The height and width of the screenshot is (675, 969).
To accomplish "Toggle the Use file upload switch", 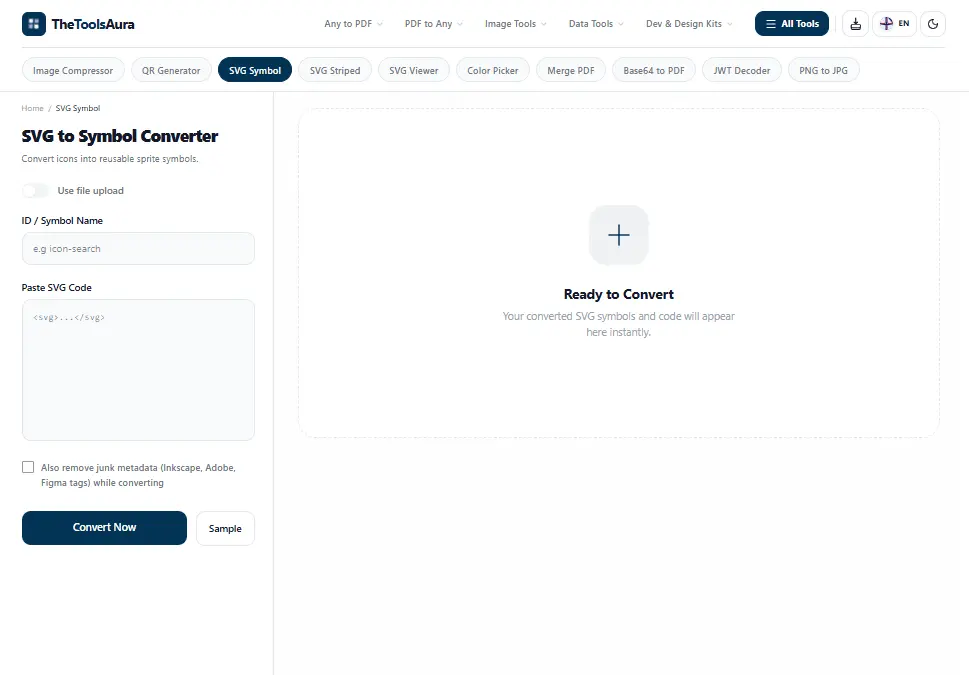I will (35, 190).
